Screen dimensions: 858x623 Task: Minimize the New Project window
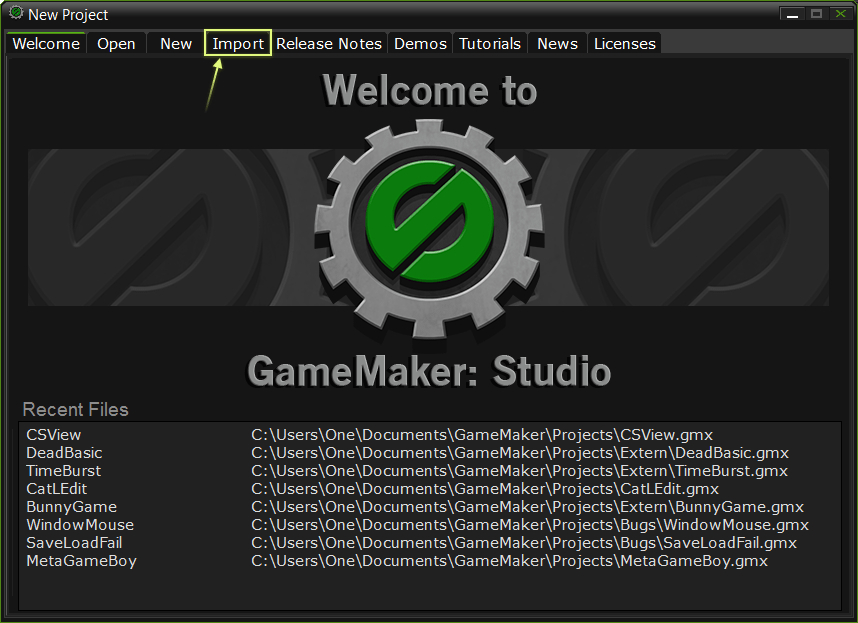[x=792, y=14]
